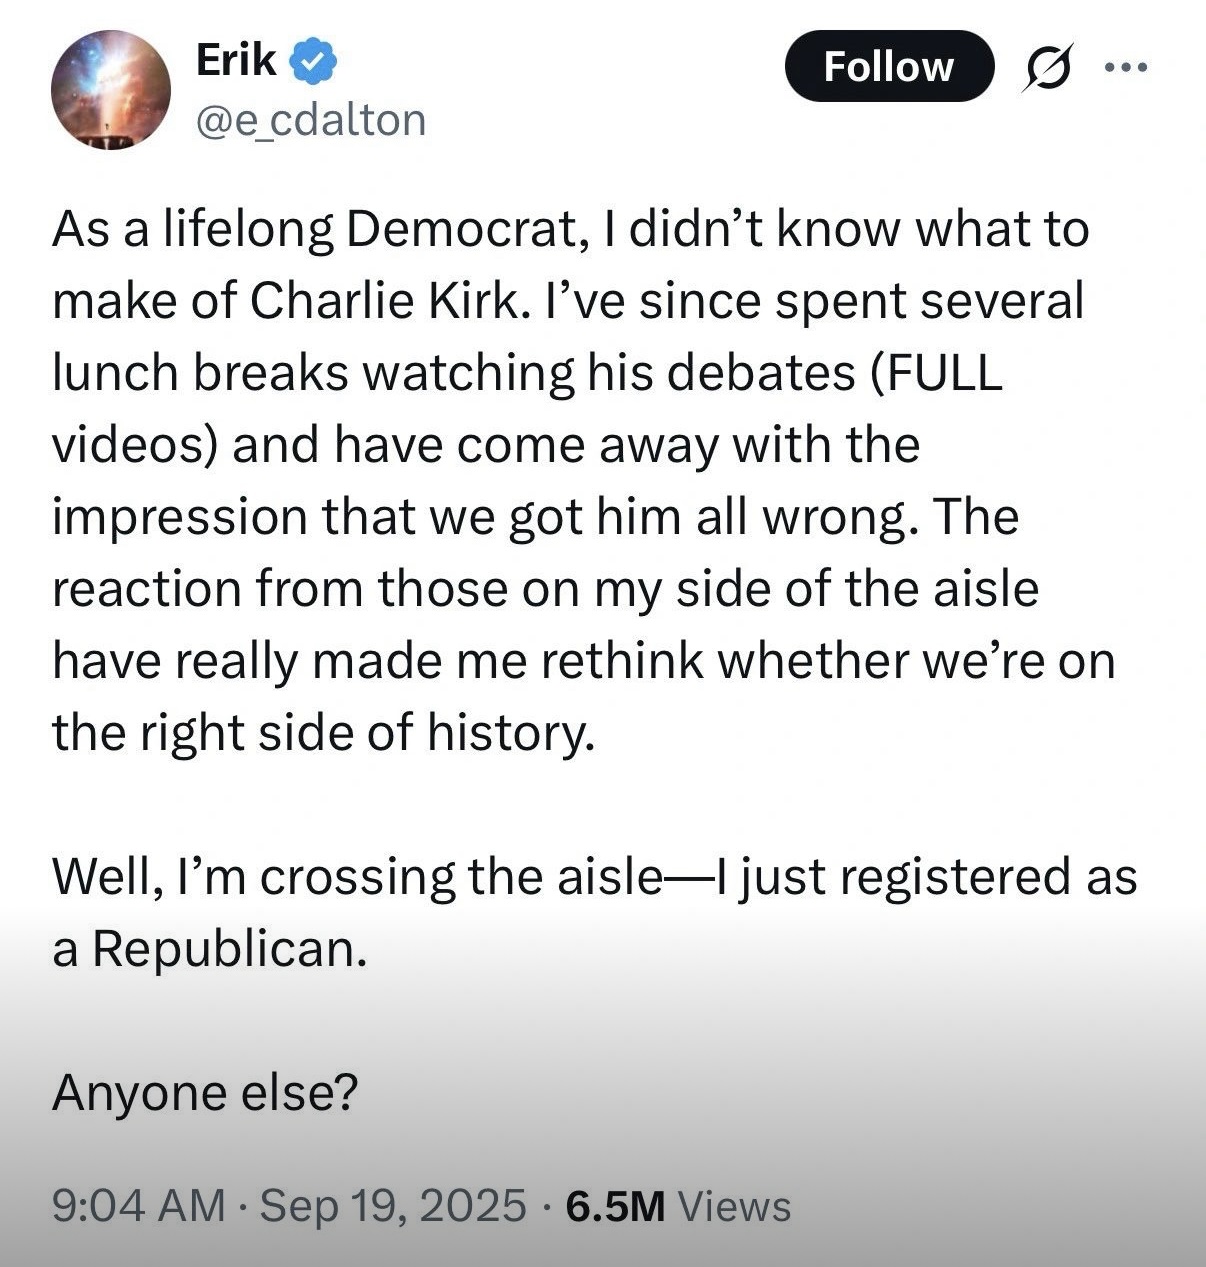Click "Well, I'm crossing the aisle" sentence
1206x1267 pixels.
(356, 877)
